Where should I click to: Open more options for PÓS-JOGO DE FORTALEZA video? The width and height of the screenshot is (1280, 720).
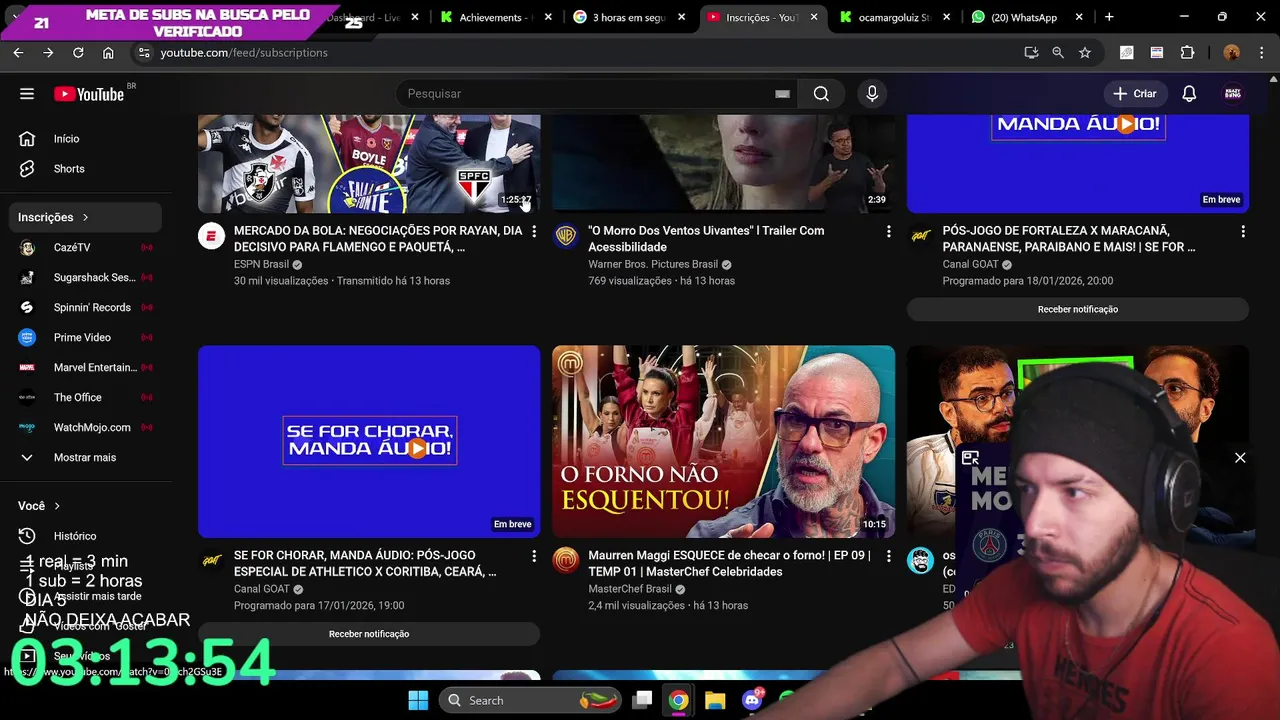click(x=1243, y=231)
